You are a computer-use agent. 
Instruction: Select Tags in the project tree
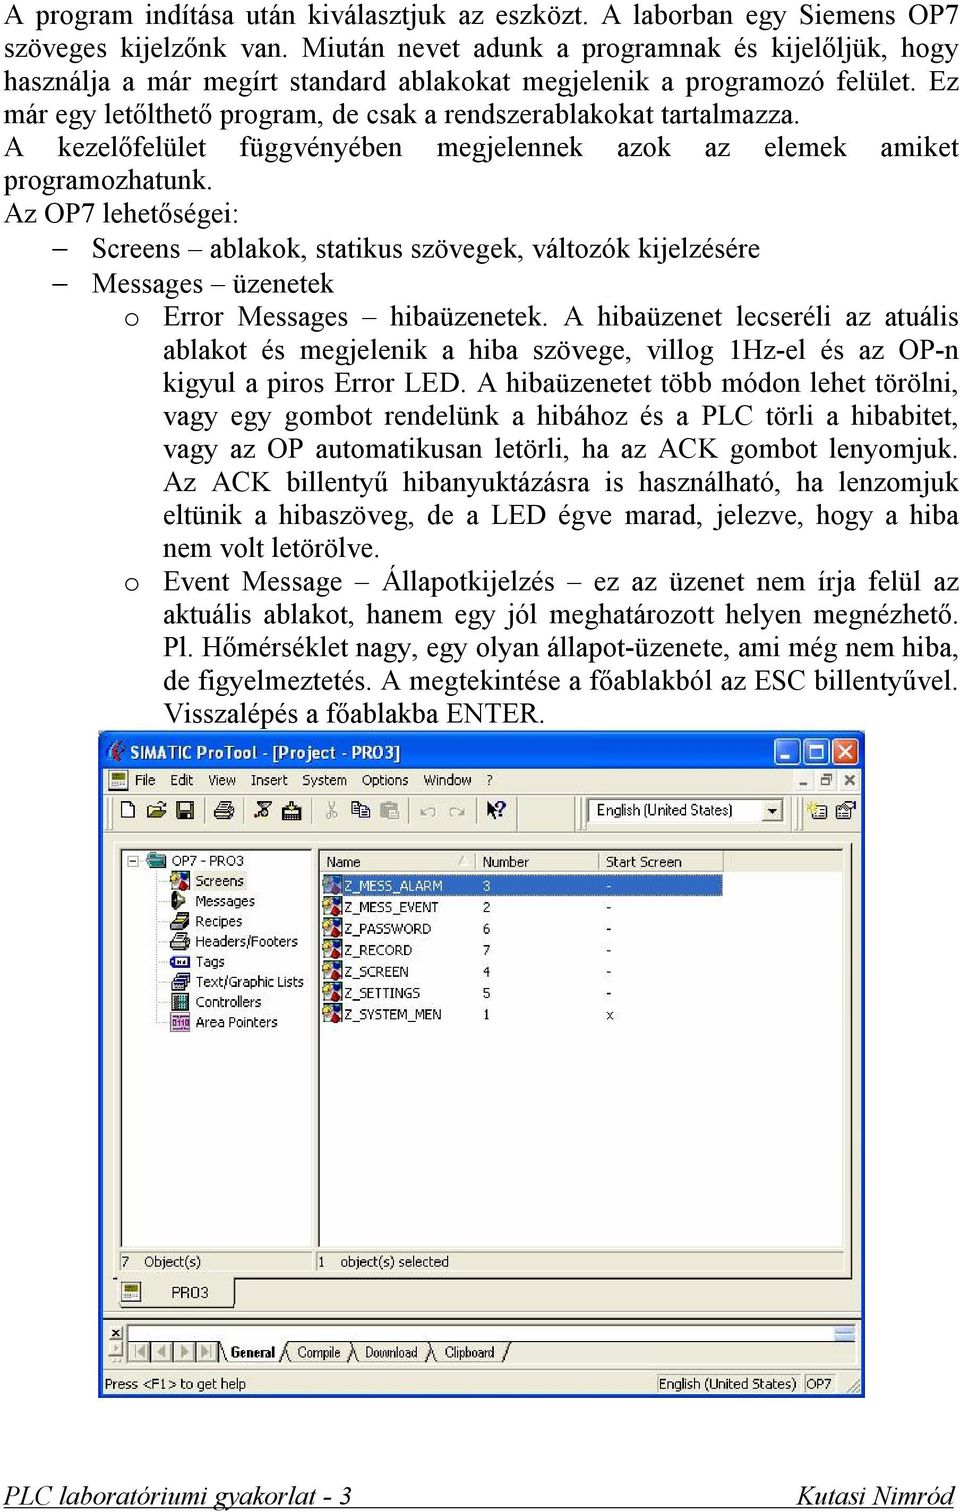tap(210, 961)
